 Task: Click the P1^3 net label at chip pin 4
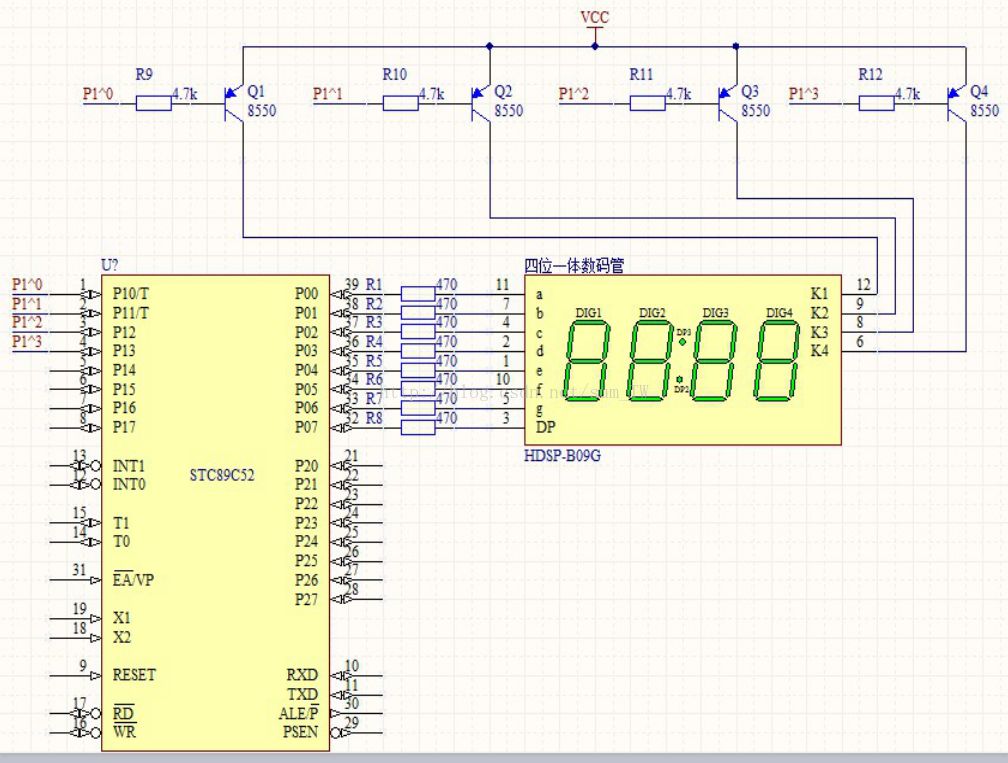(x=27, y=341)
